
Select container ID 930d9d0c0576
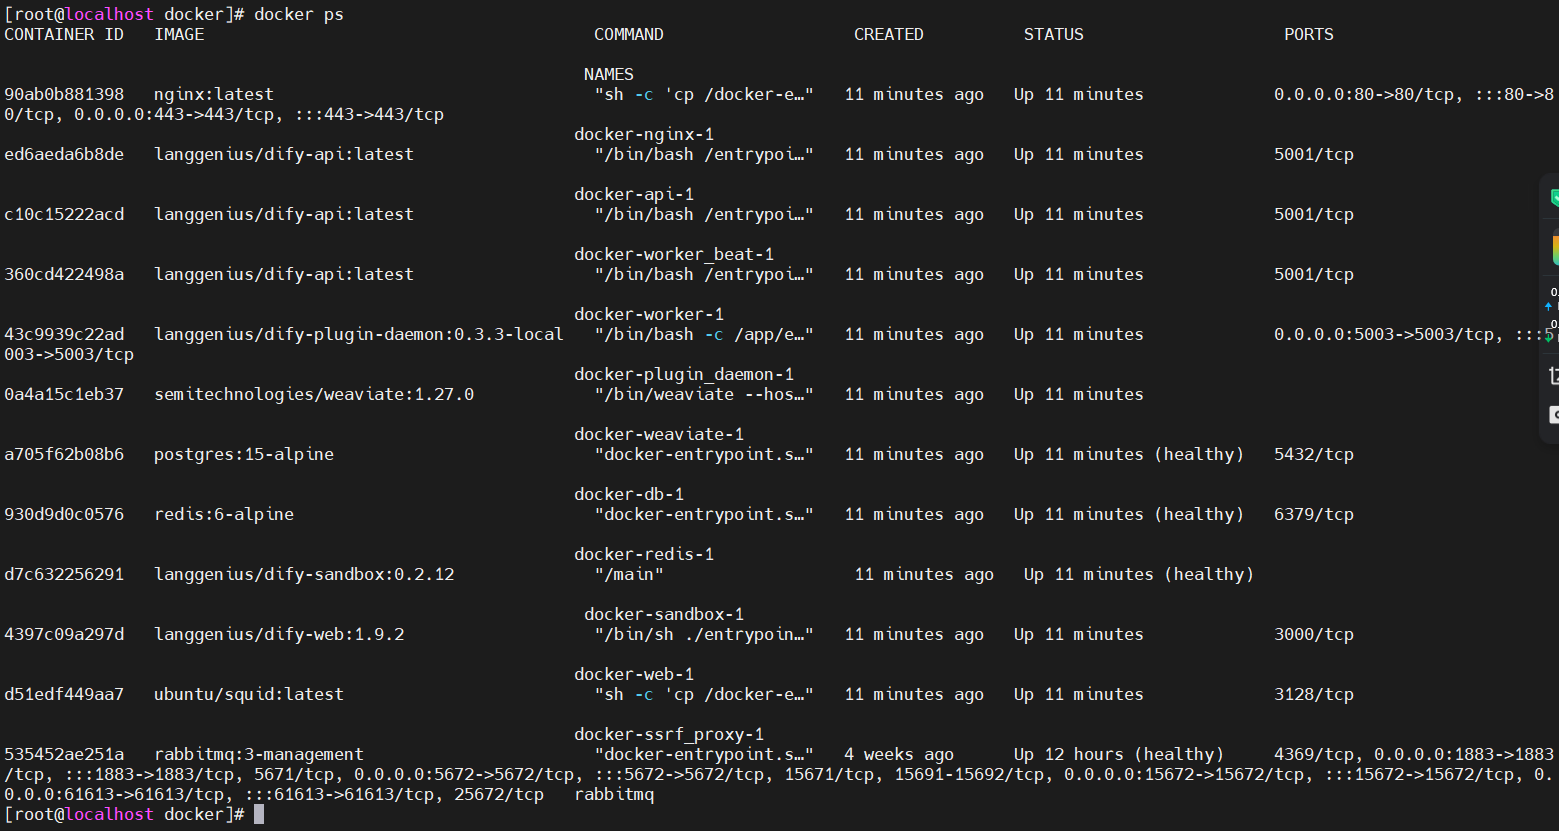64,514
